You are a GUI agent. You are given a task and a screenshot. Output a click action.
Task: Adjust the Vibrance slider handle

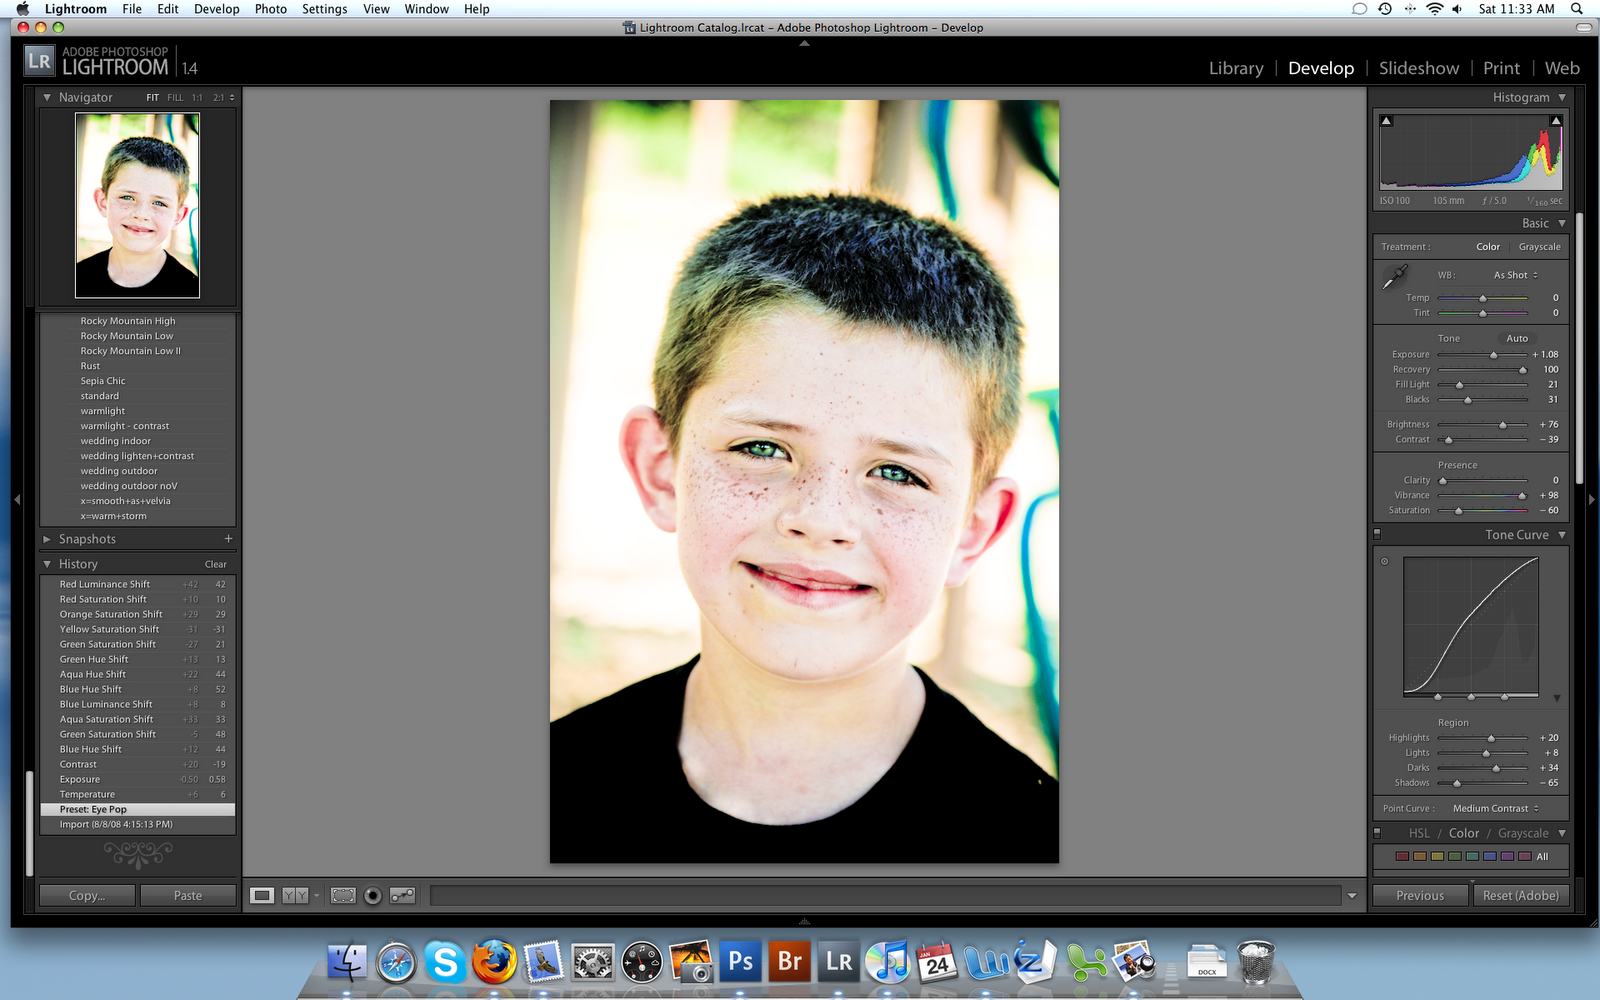[x=1522, y=496]
